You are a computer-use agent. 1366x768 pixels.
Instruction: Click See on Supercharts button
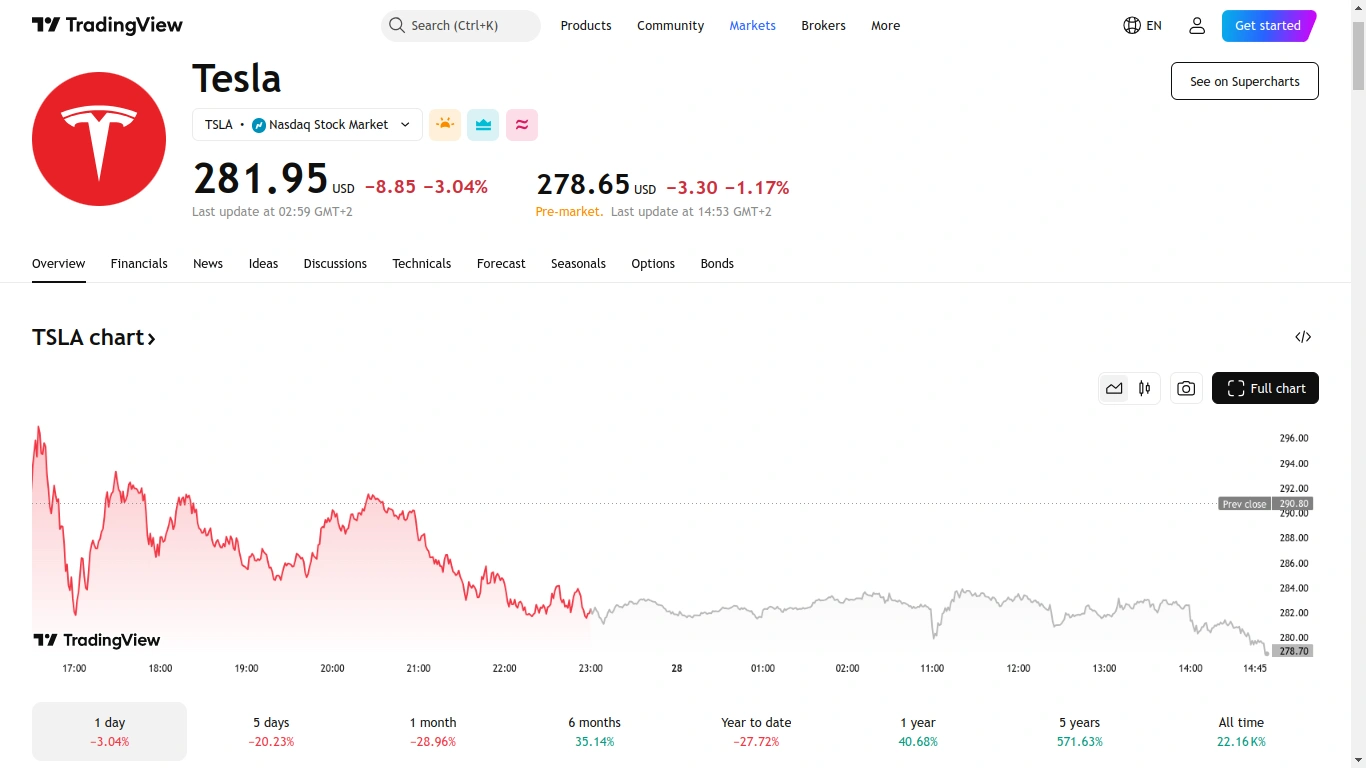[1244, 81]
